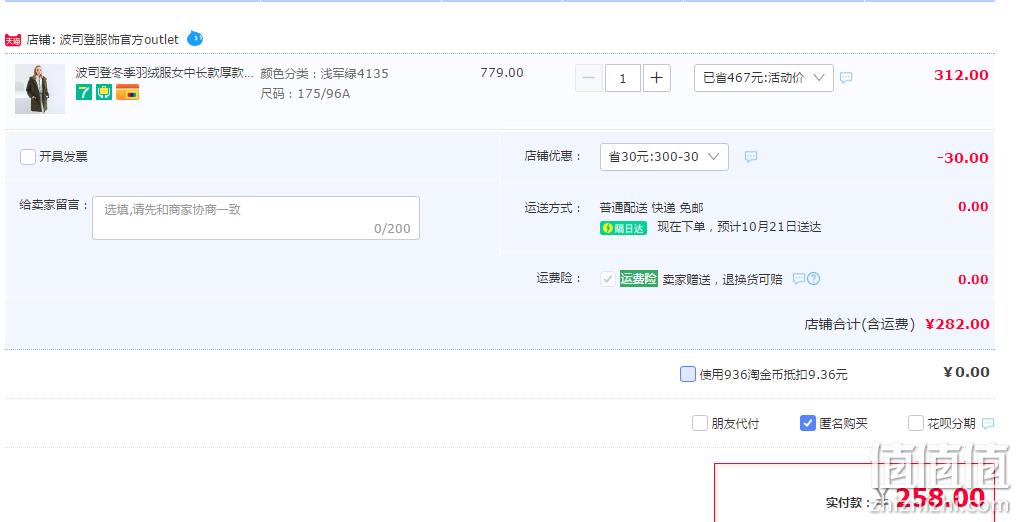Tick the 花呗分期 installment checkbox

pos(916,423)
